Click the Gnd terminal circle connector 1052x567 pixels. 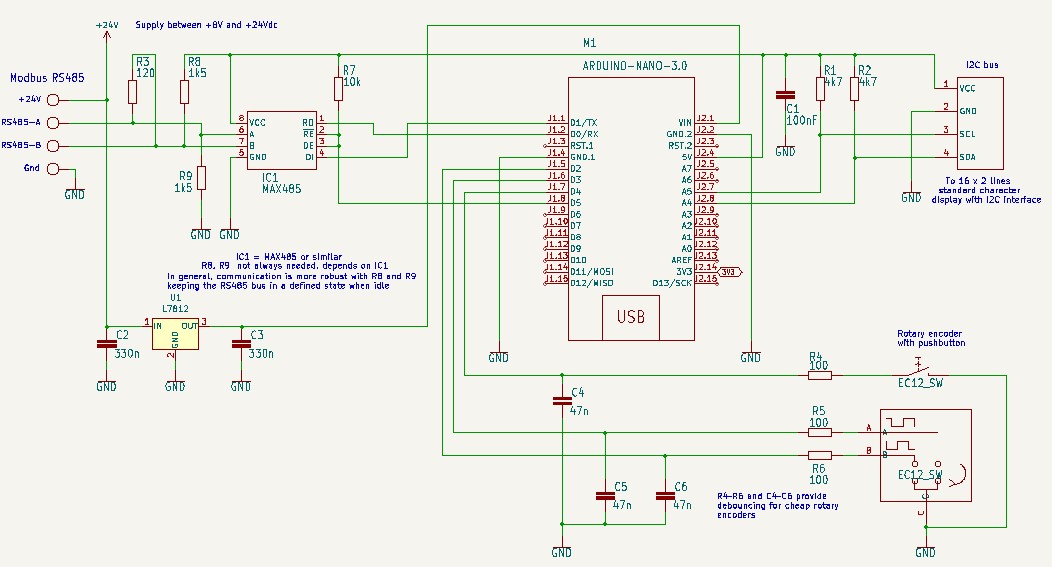point(53,168)
